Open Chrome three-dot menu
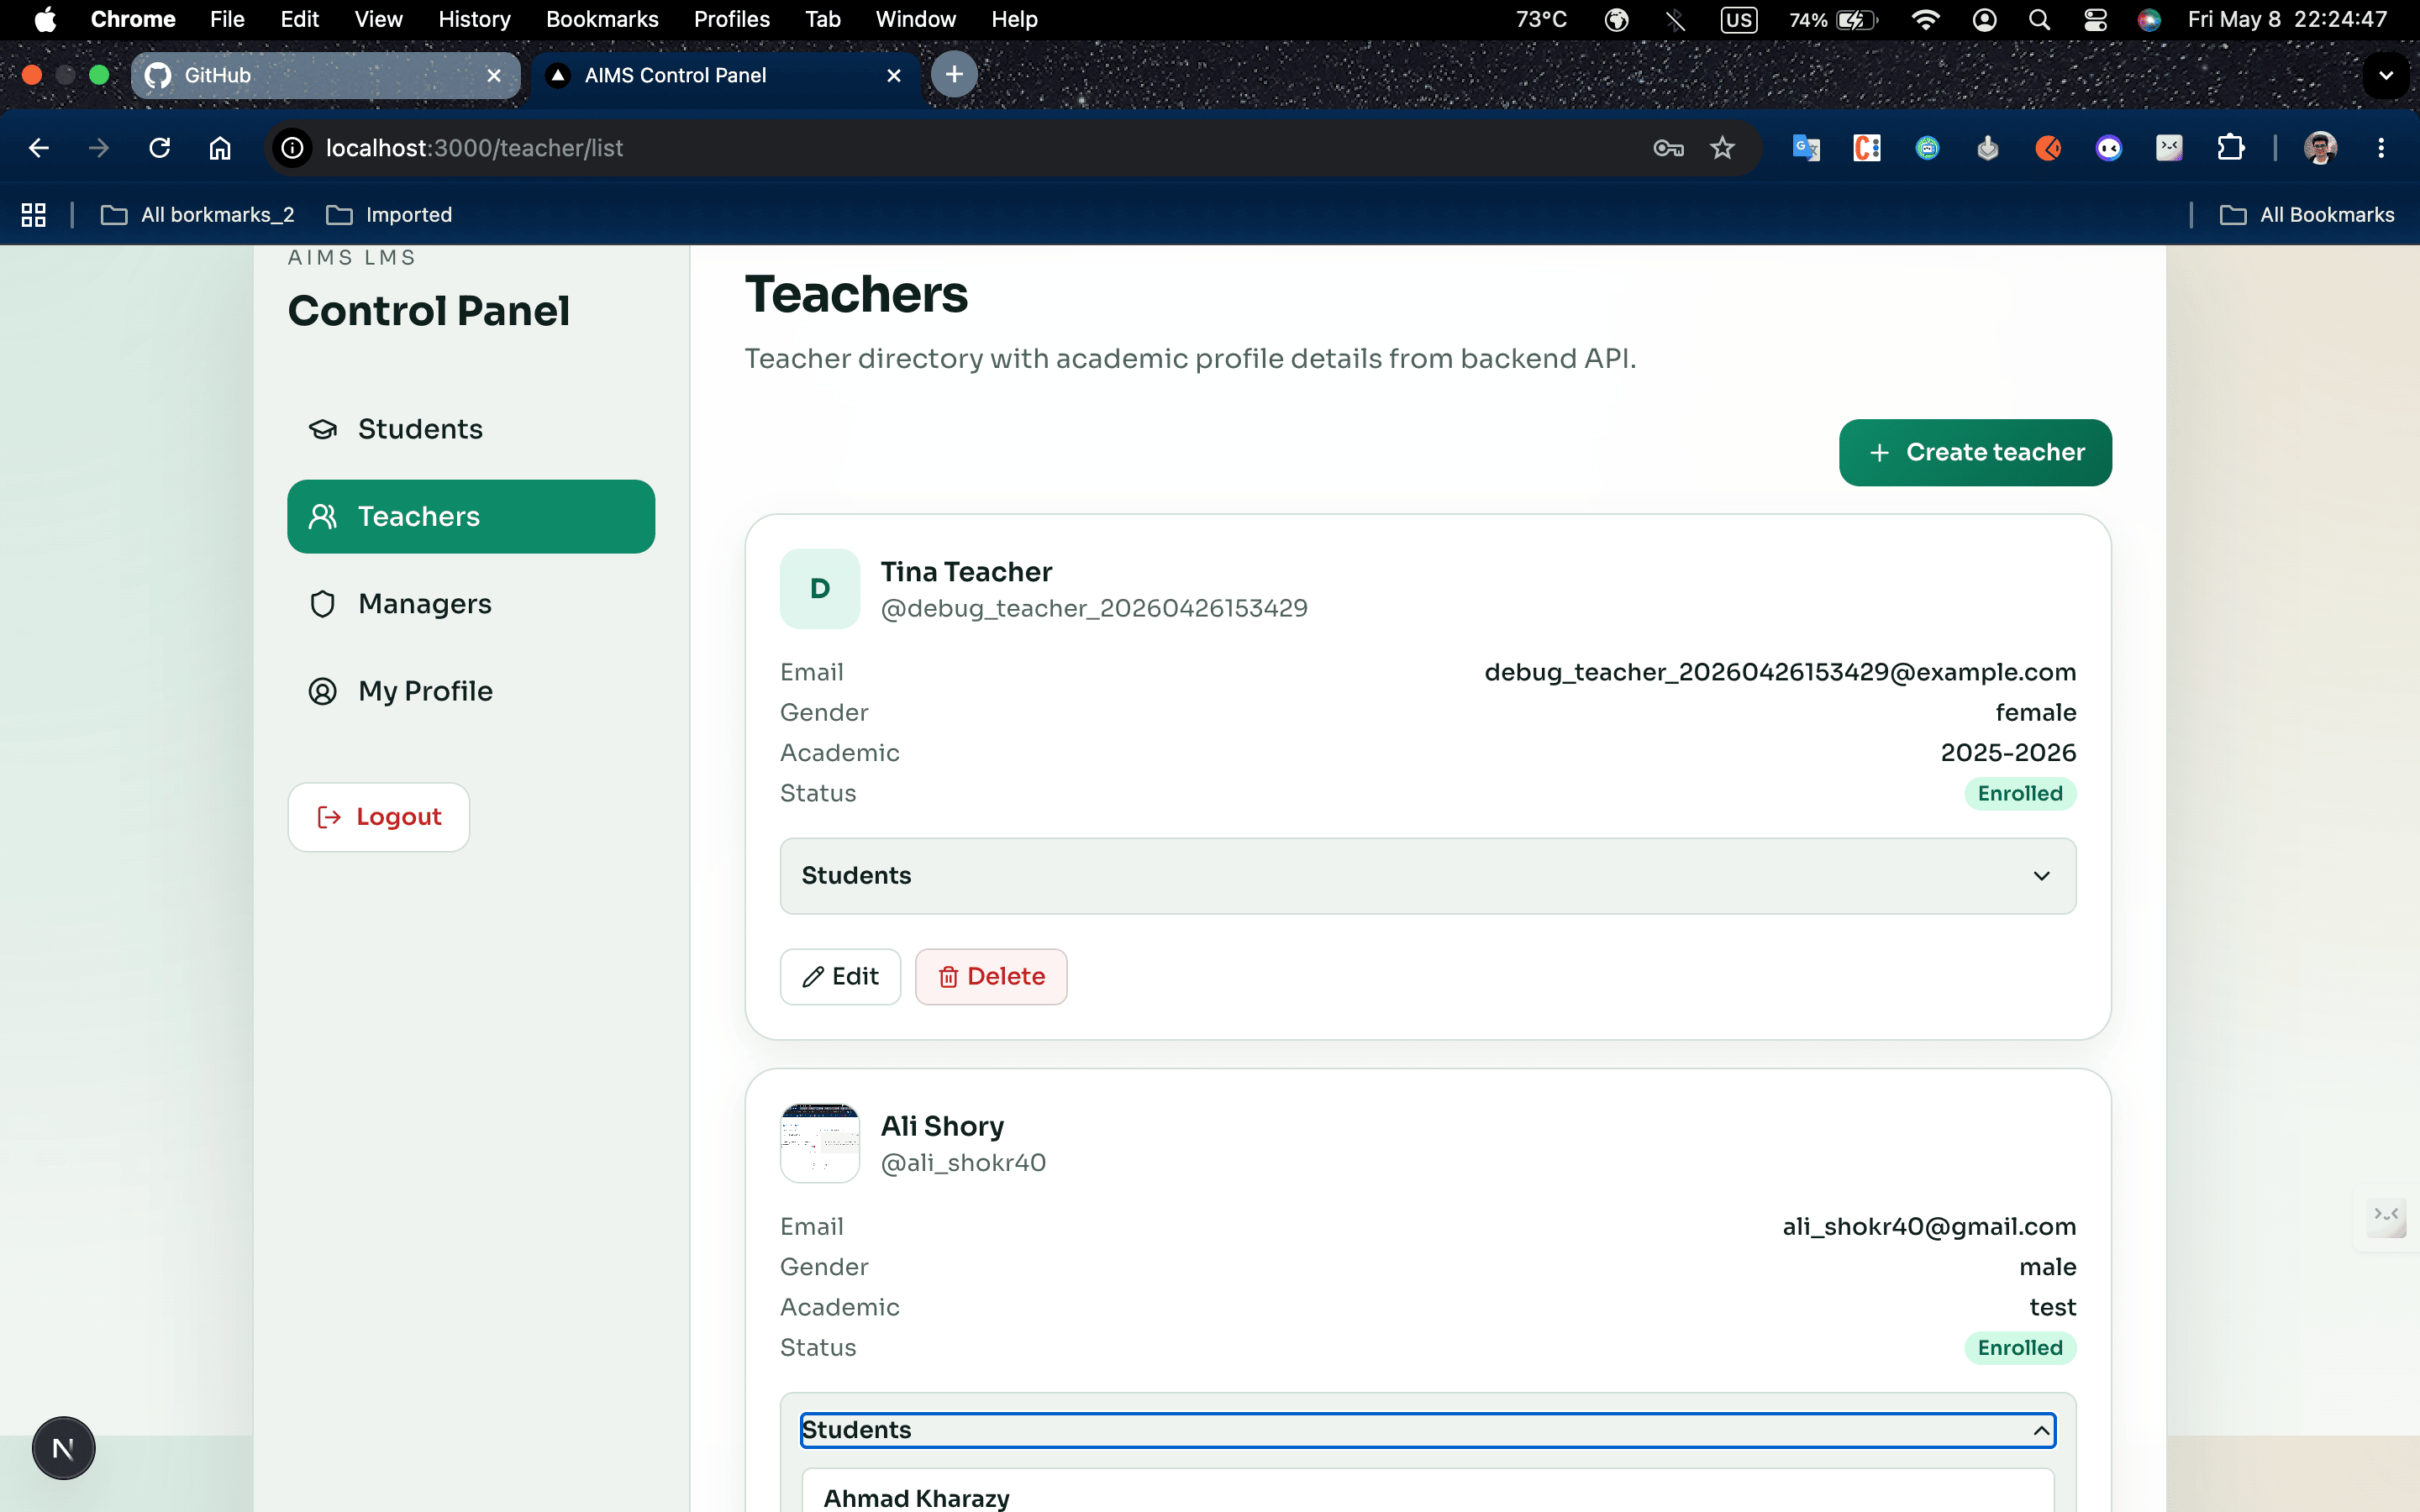This screenshot has width=2420, height=1512. 2381,148
